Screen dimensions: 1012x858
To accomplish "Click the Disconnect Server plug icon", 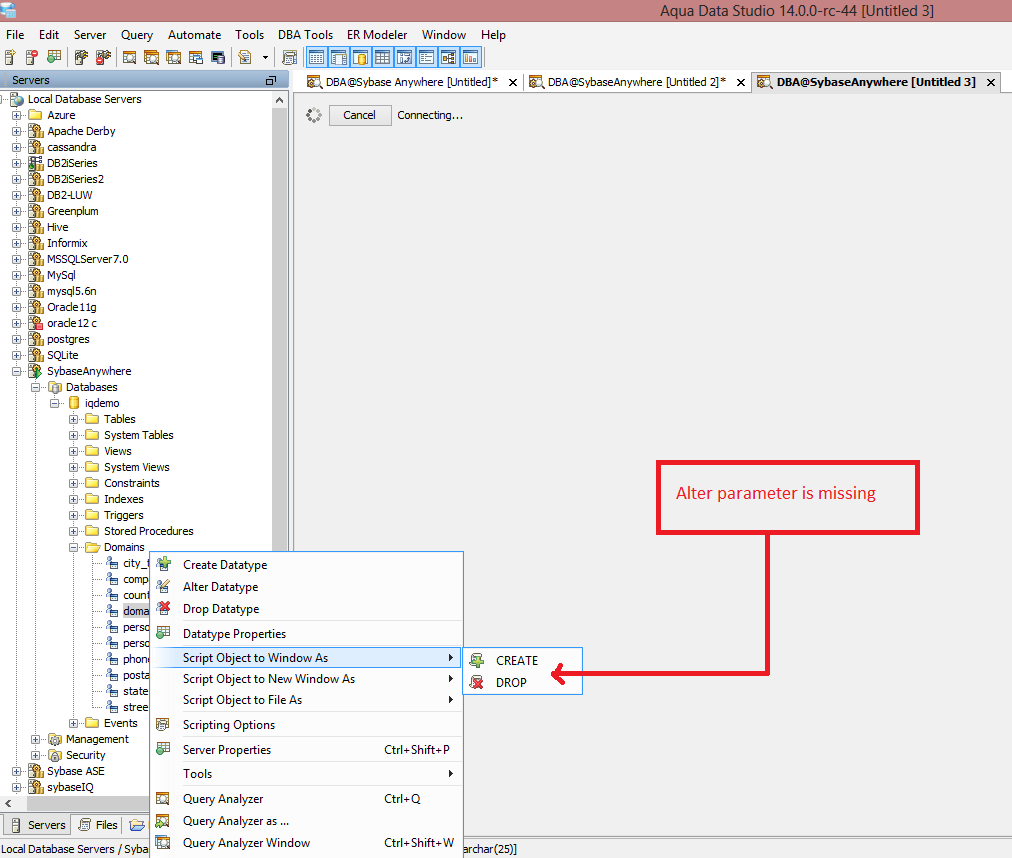I will tap(103, 57).
